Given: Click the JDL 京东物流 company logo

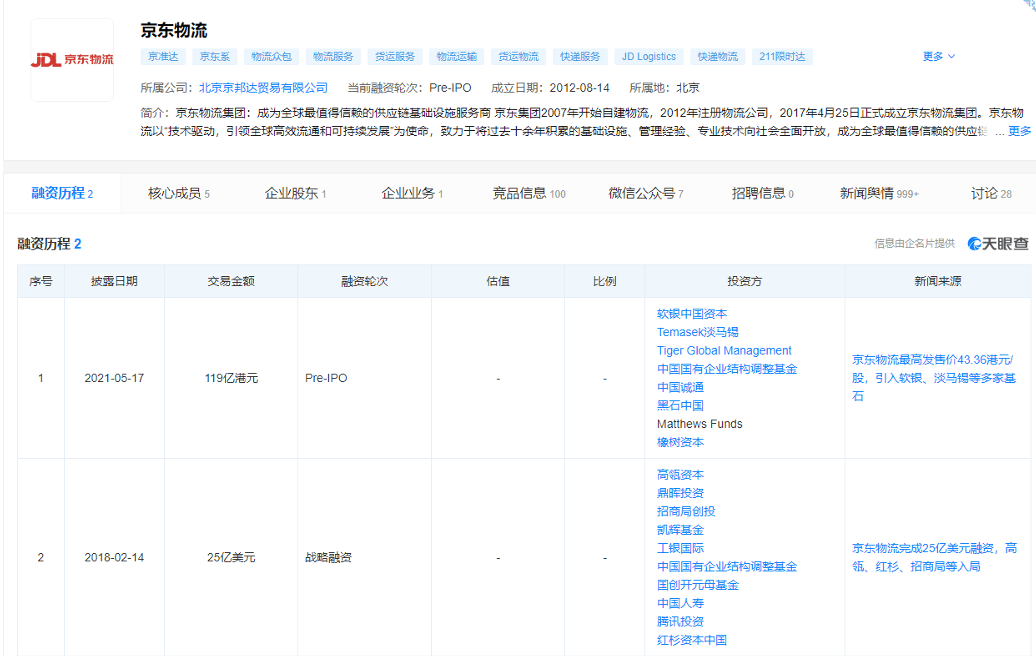Looking at the screenshot, I should (72, 60).
